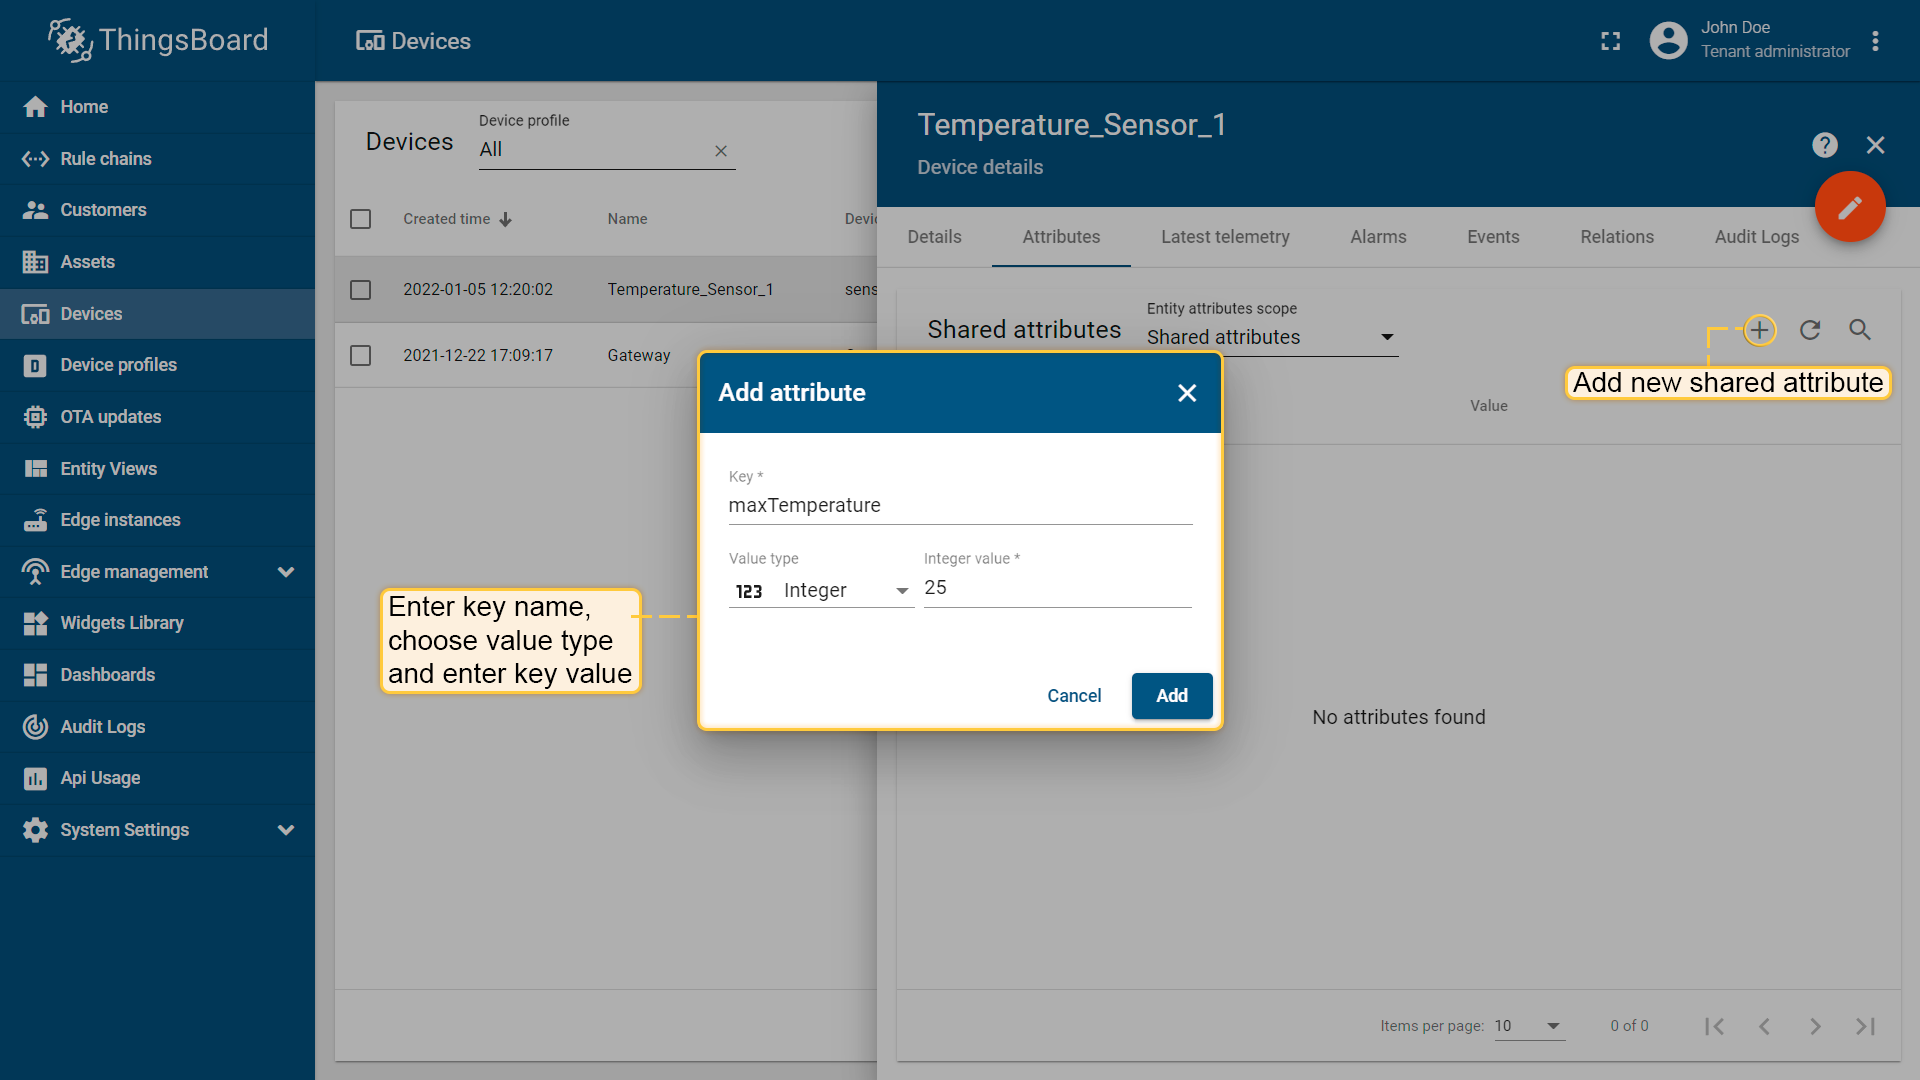Switch to the Alarms tab
The height and width of the screenshot is (1080, 1920).
click(1378, 237)
